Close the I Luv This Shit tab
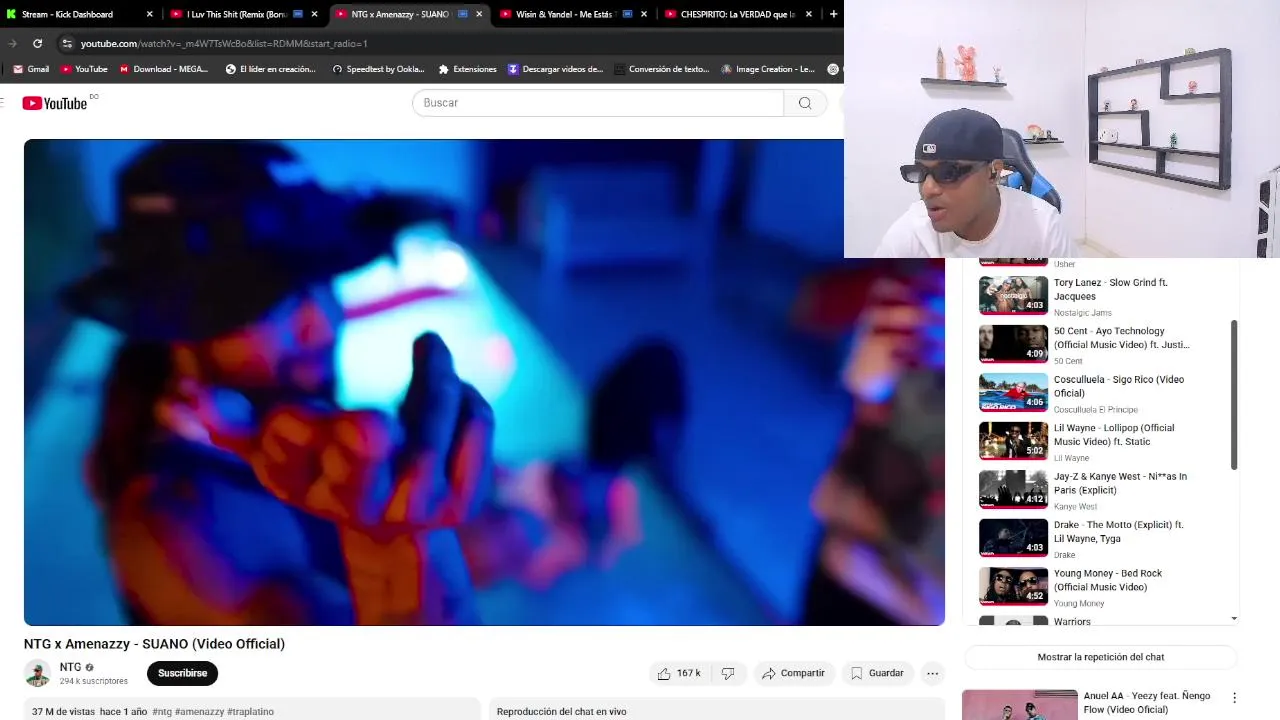 [x=315, y=14]
